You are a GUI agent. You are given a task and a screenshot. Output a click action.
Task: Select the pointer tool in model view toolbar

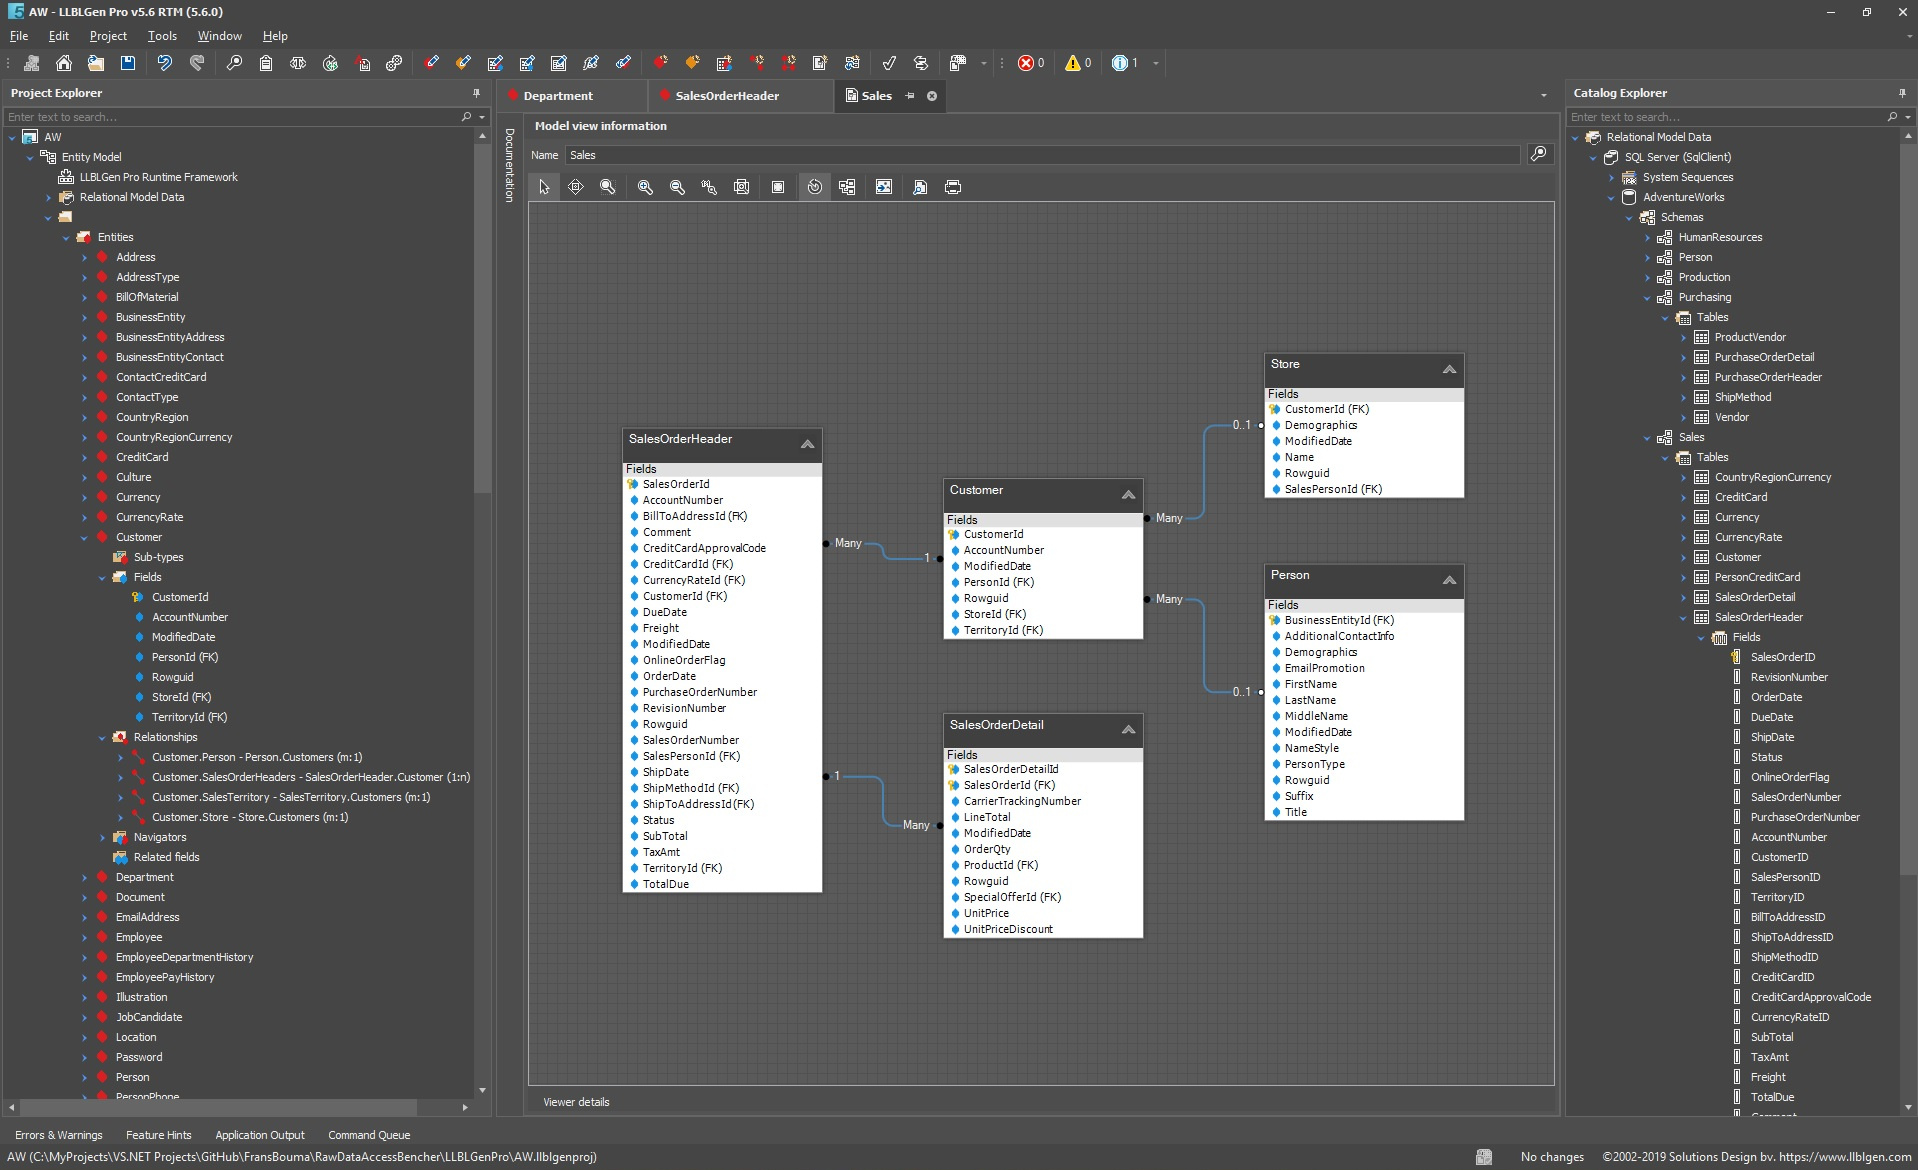pyautogui.click(x=544, y=187)
